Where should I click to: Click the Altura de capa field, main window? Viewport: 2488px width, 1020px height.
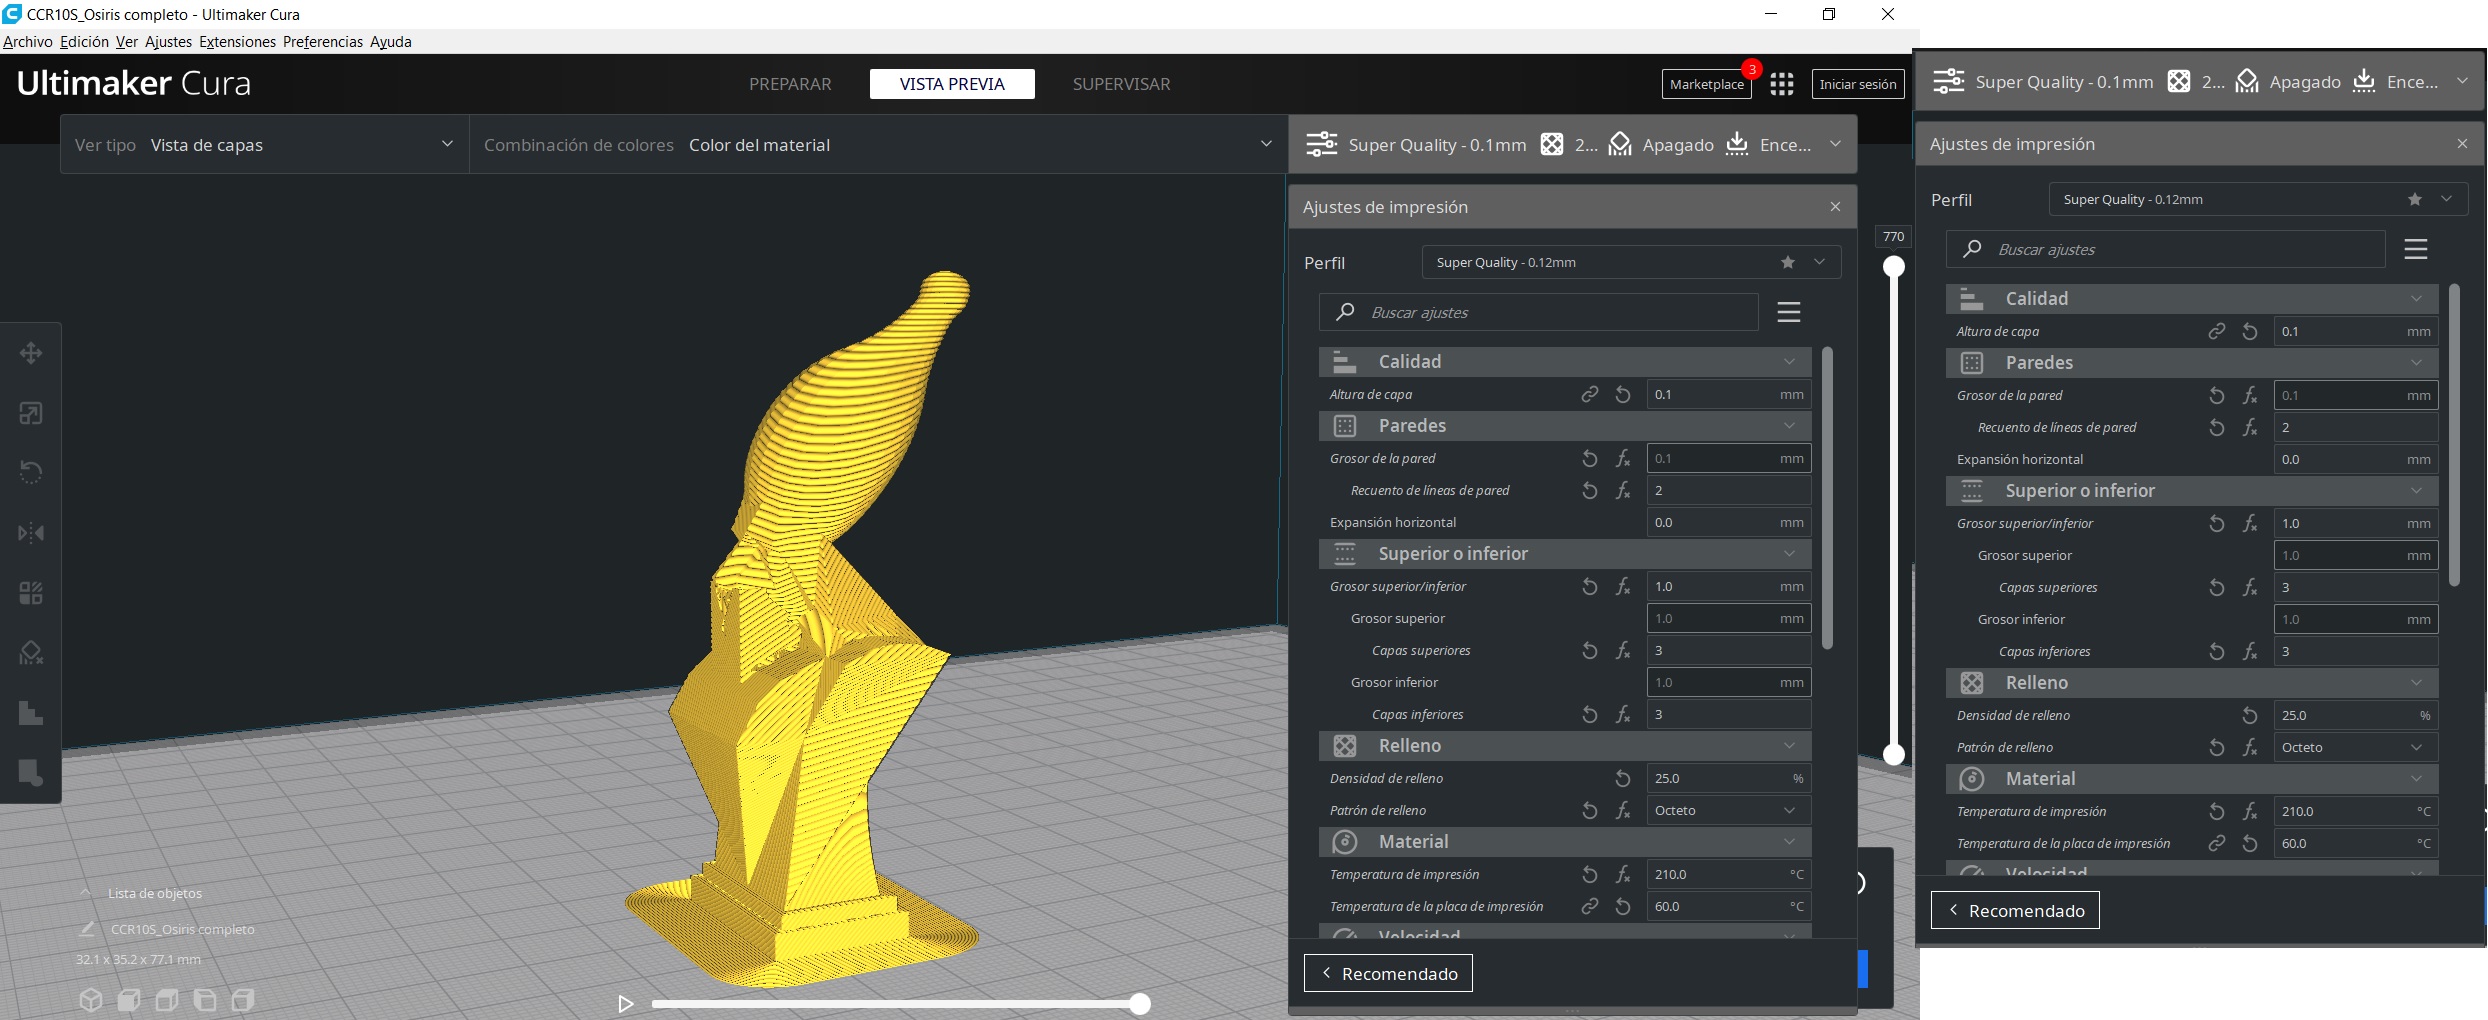coord(1728,394)
